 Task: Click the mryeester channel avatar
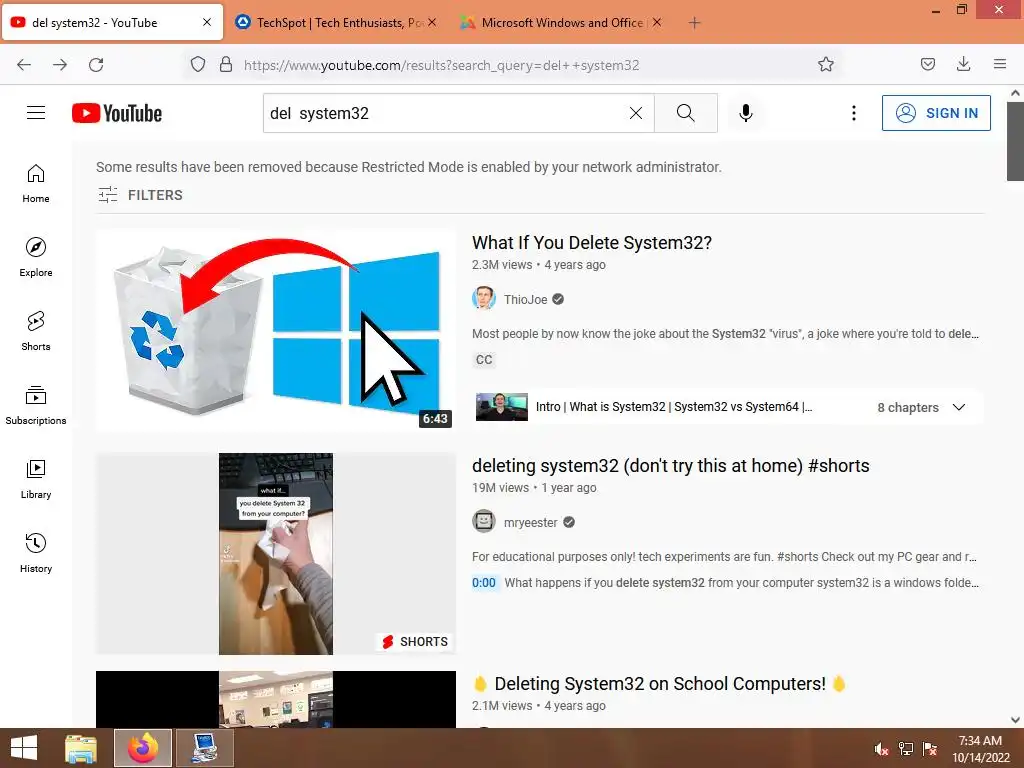484,521
